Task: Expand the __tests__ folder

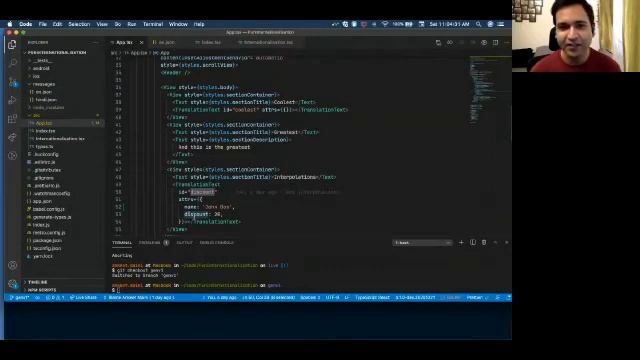Action: coord(63,60)
